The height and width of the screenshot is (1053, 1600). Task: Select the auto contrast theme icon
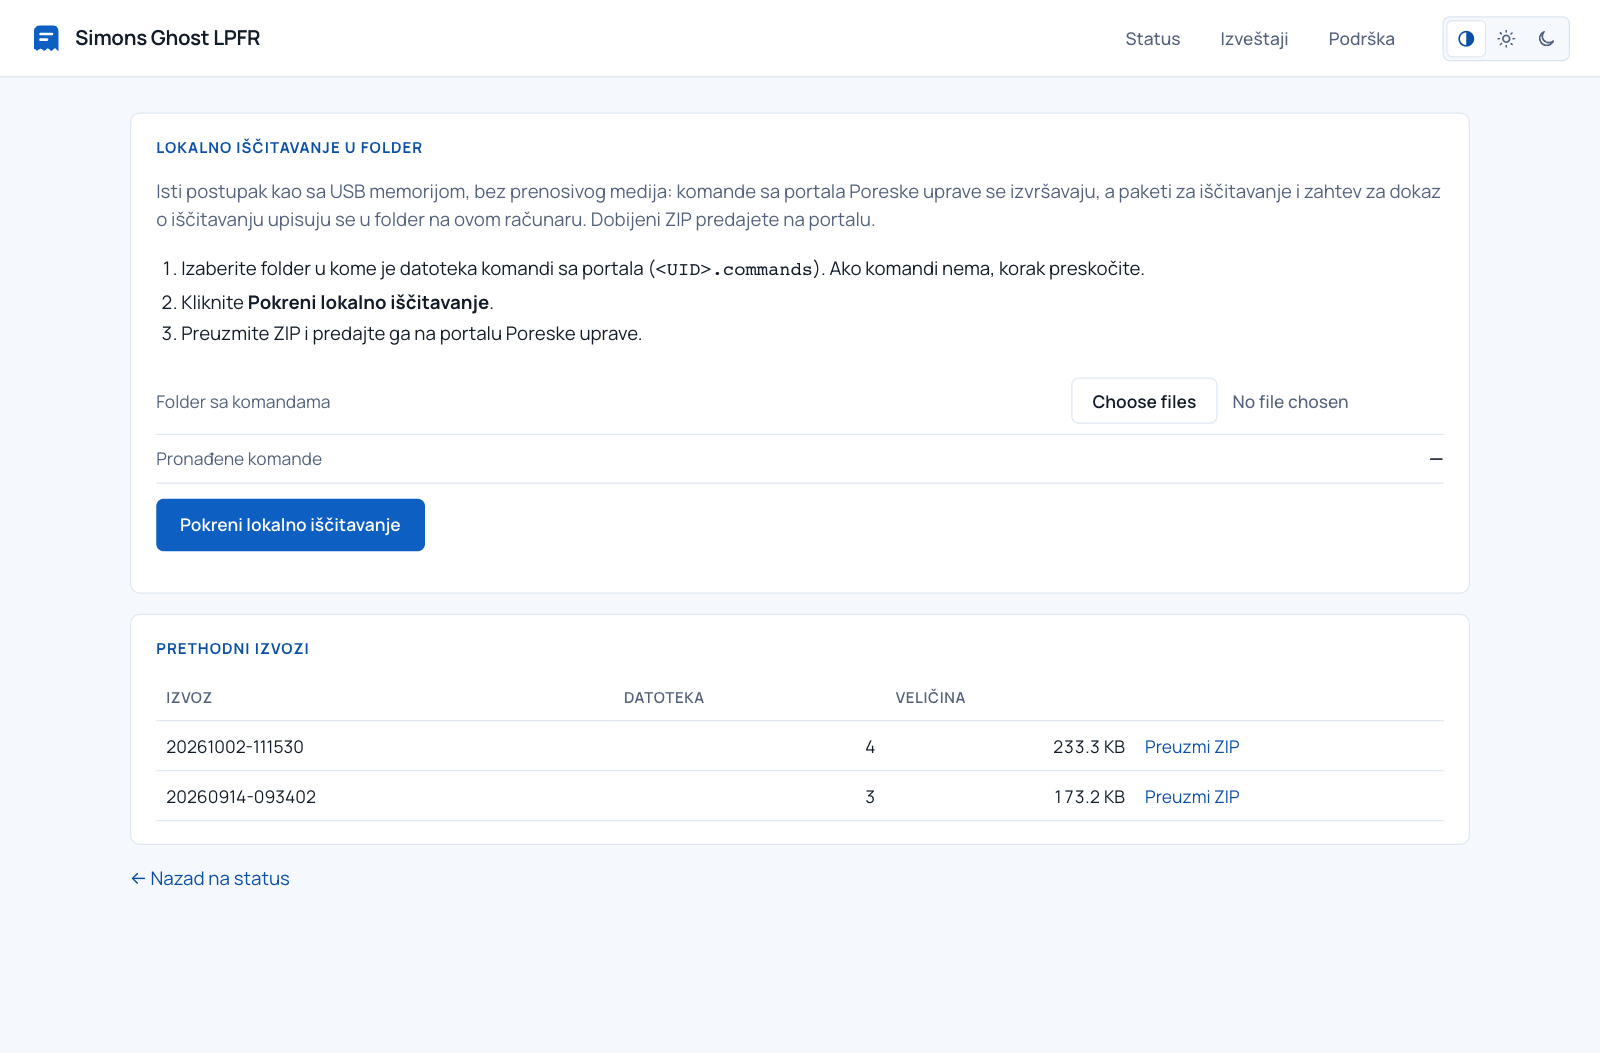coord(1466,39)
